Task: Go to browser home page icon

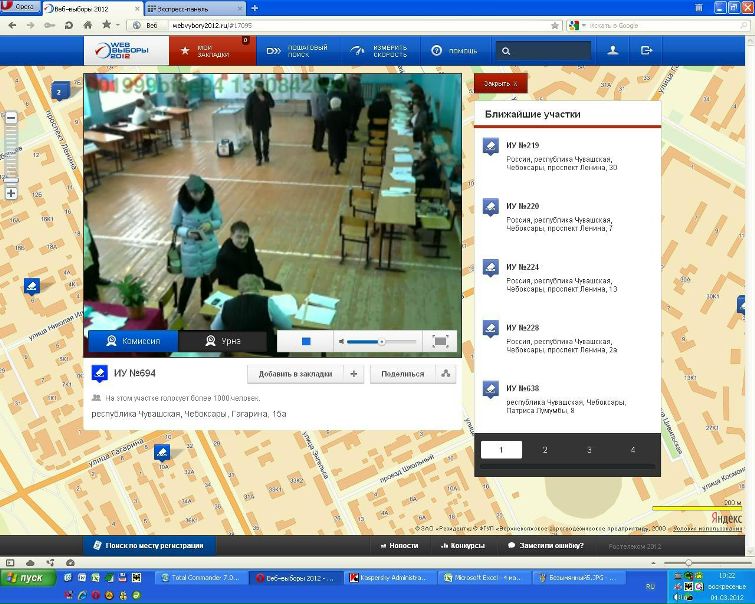Action: click(88, 25)
